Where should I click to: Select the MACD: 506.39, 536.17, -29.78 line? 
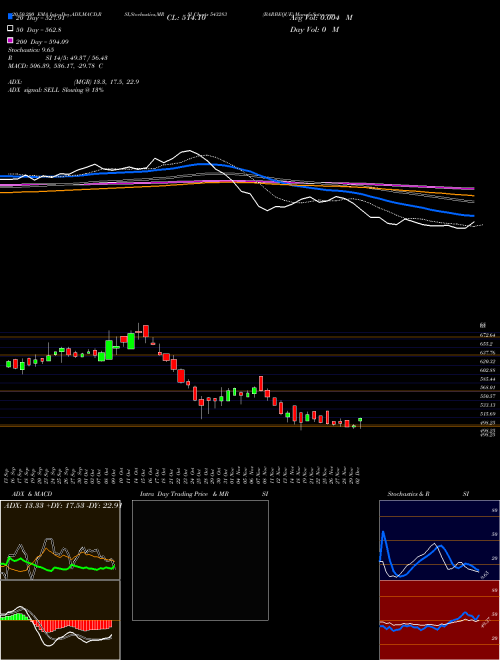55,66
